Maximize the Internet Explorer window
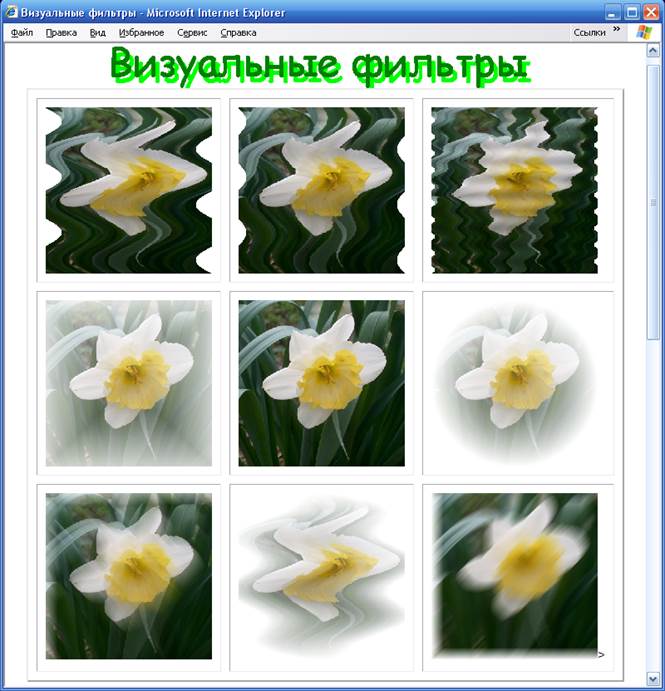 [632, 12]
